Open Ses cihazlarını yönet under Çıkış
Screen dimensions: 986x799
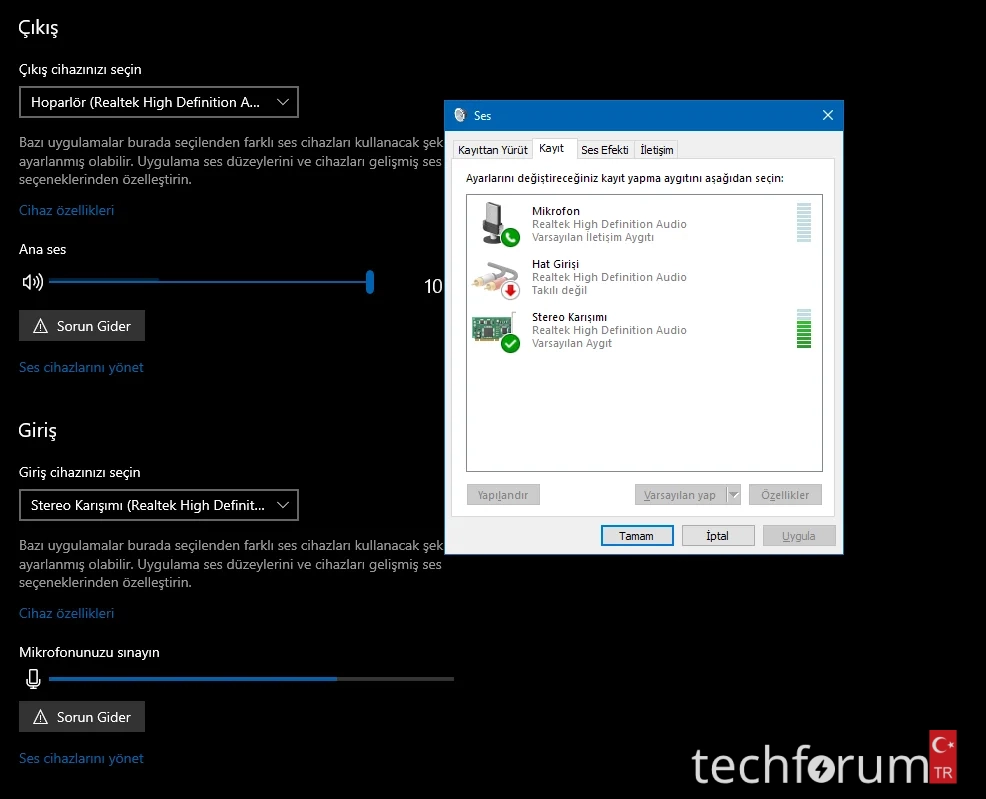click(81, 367)
